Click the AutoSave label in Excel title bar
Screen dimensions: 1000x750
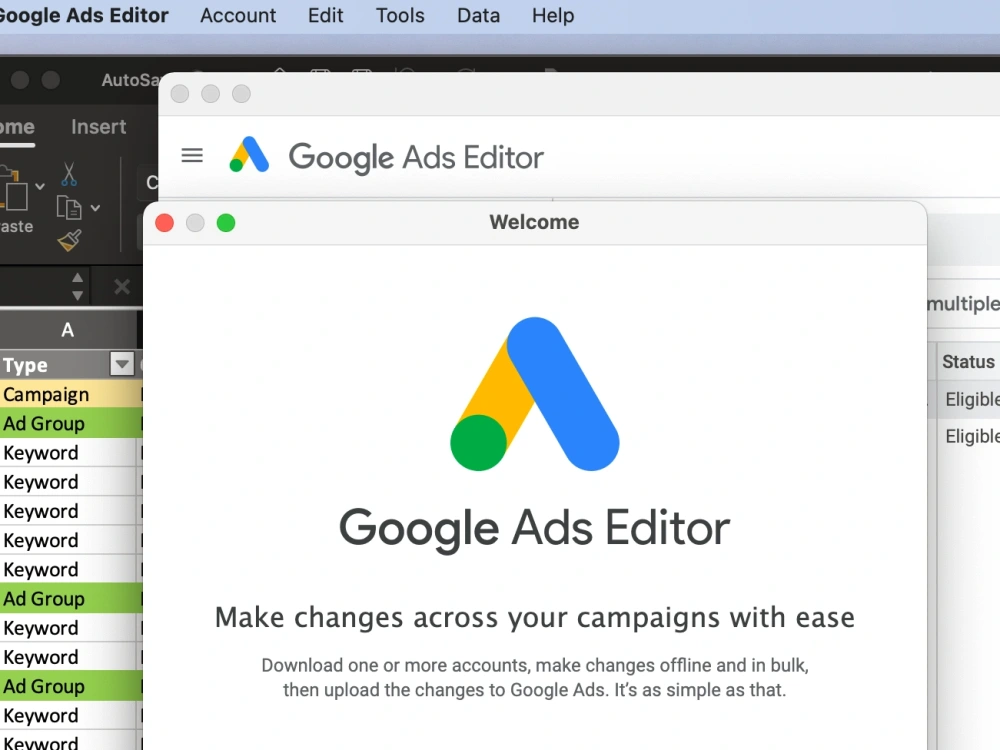130,80
